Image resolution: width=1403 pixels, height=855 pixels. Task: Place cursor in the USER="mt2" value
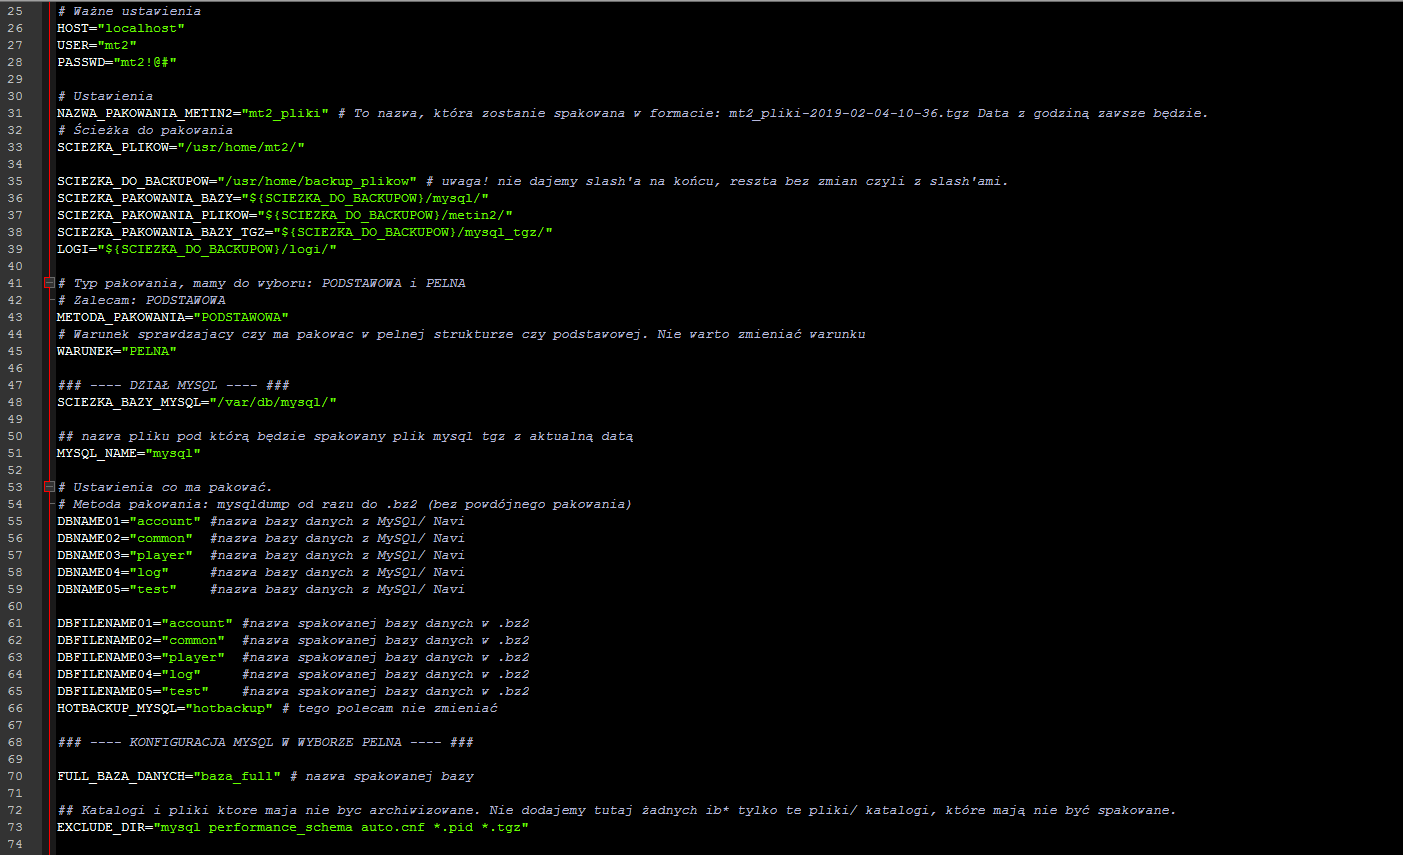click(x=117, y=45)
